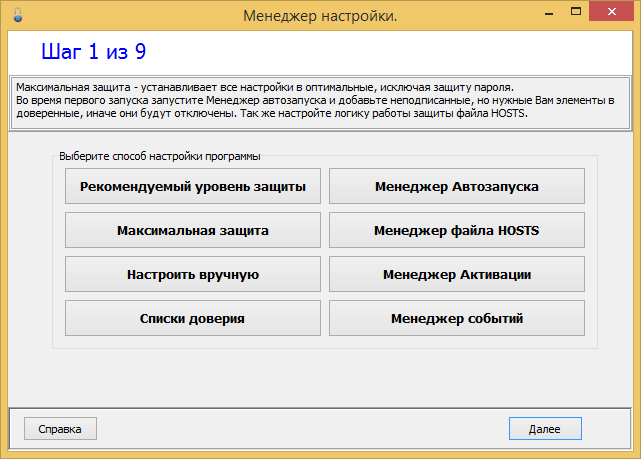
Task: Choose Рекомендуемый уровень защиты option
Action: click(193, 186)
